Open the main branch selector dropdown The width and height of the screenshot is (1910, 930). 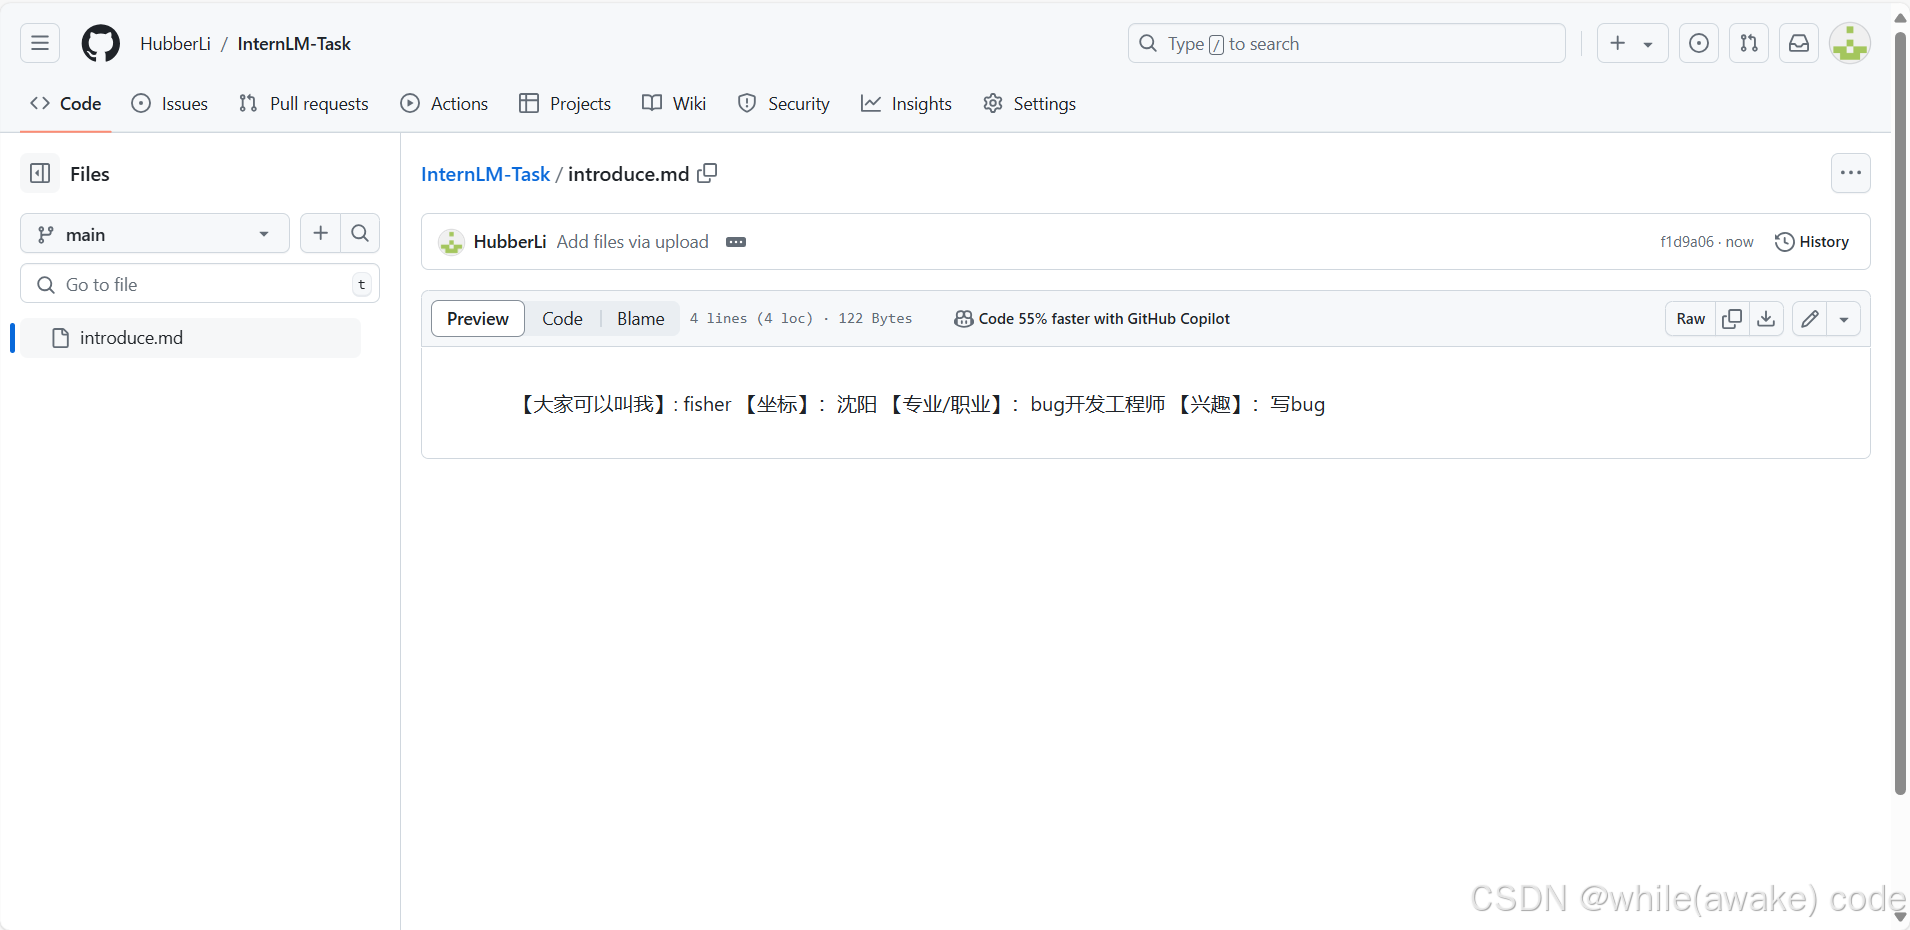[x=155, y=234]
